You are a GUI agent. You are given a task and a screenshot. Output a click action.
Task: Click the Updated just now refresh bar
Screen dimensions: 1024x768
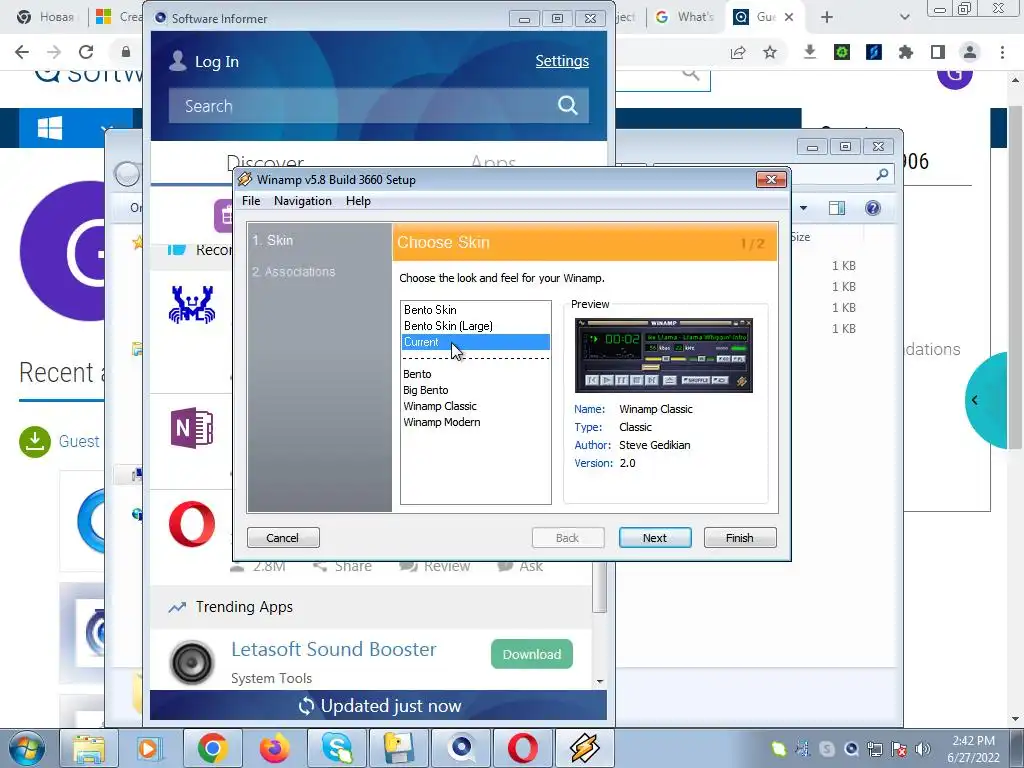[x=378, y=705]
